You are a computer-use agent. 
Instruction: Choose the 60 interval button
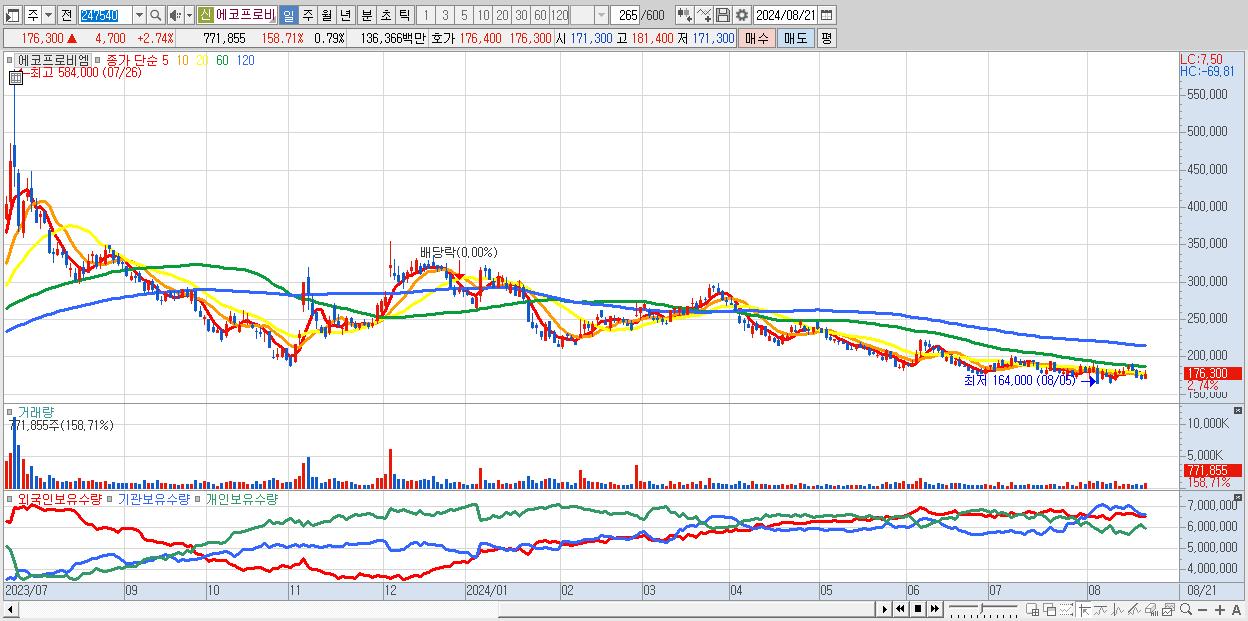click(540, 15)
